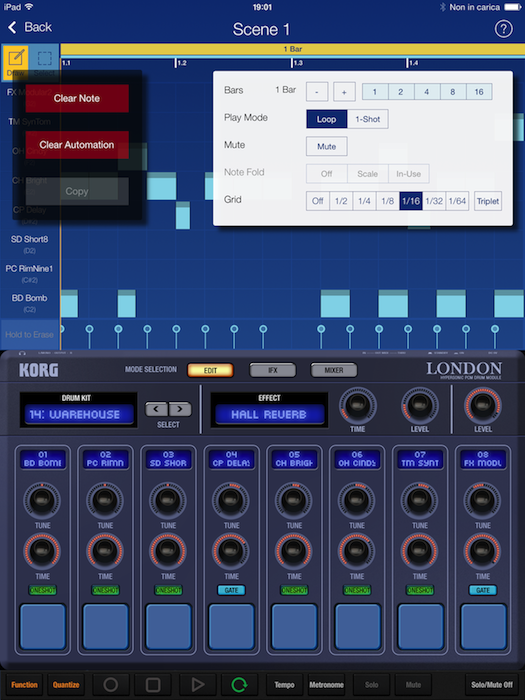
Task: Set bars length to 1
Action: pos(375,92)
